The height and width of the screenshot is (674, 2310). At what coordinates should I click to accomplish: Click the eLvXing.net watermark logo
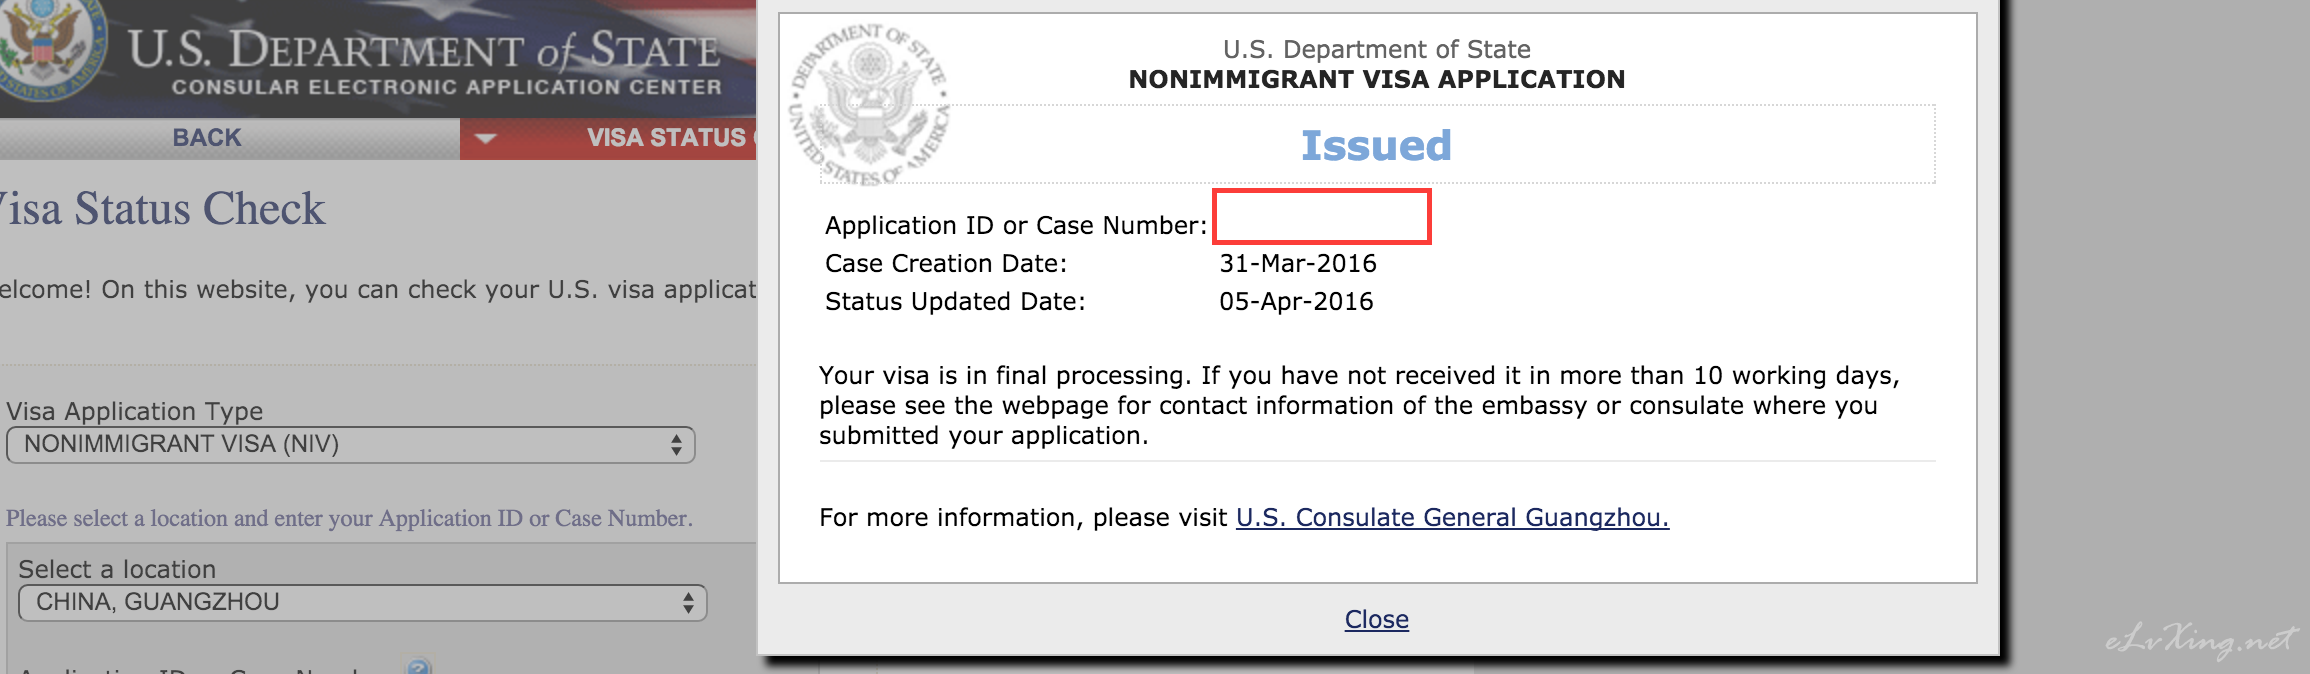tap(2201, 641)
